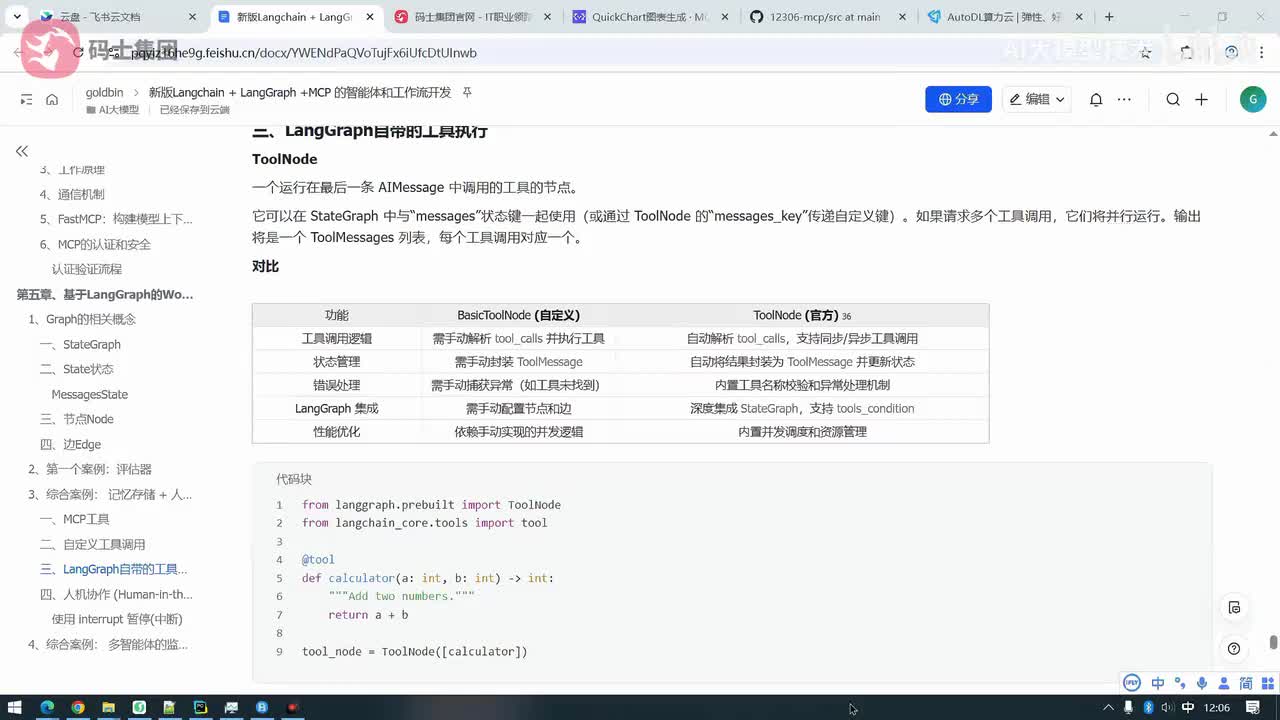
Task: Open a new browser tab
Action: 1109,17
